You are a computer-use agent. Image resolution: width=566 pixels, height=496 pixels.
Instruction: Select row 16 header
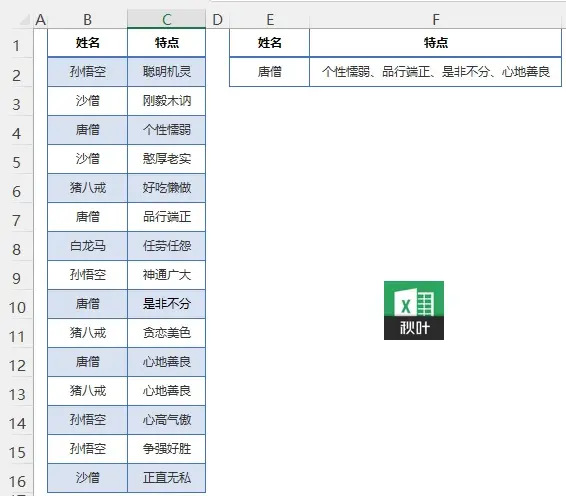17,481
